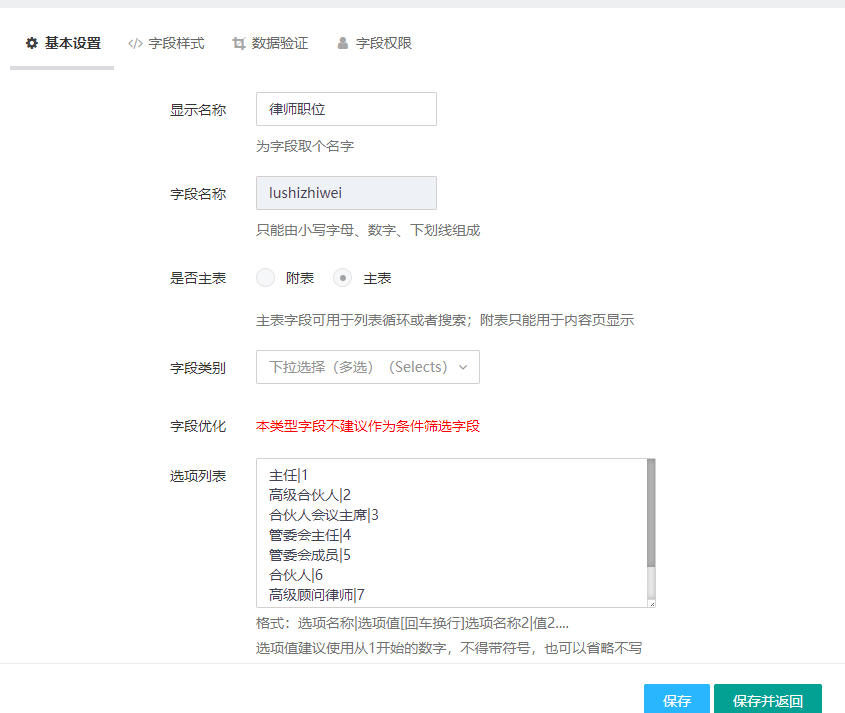The height and width of the screenshot is (713, 845).
Task: Select the 主表 radio button
Action: pos(343,278)
